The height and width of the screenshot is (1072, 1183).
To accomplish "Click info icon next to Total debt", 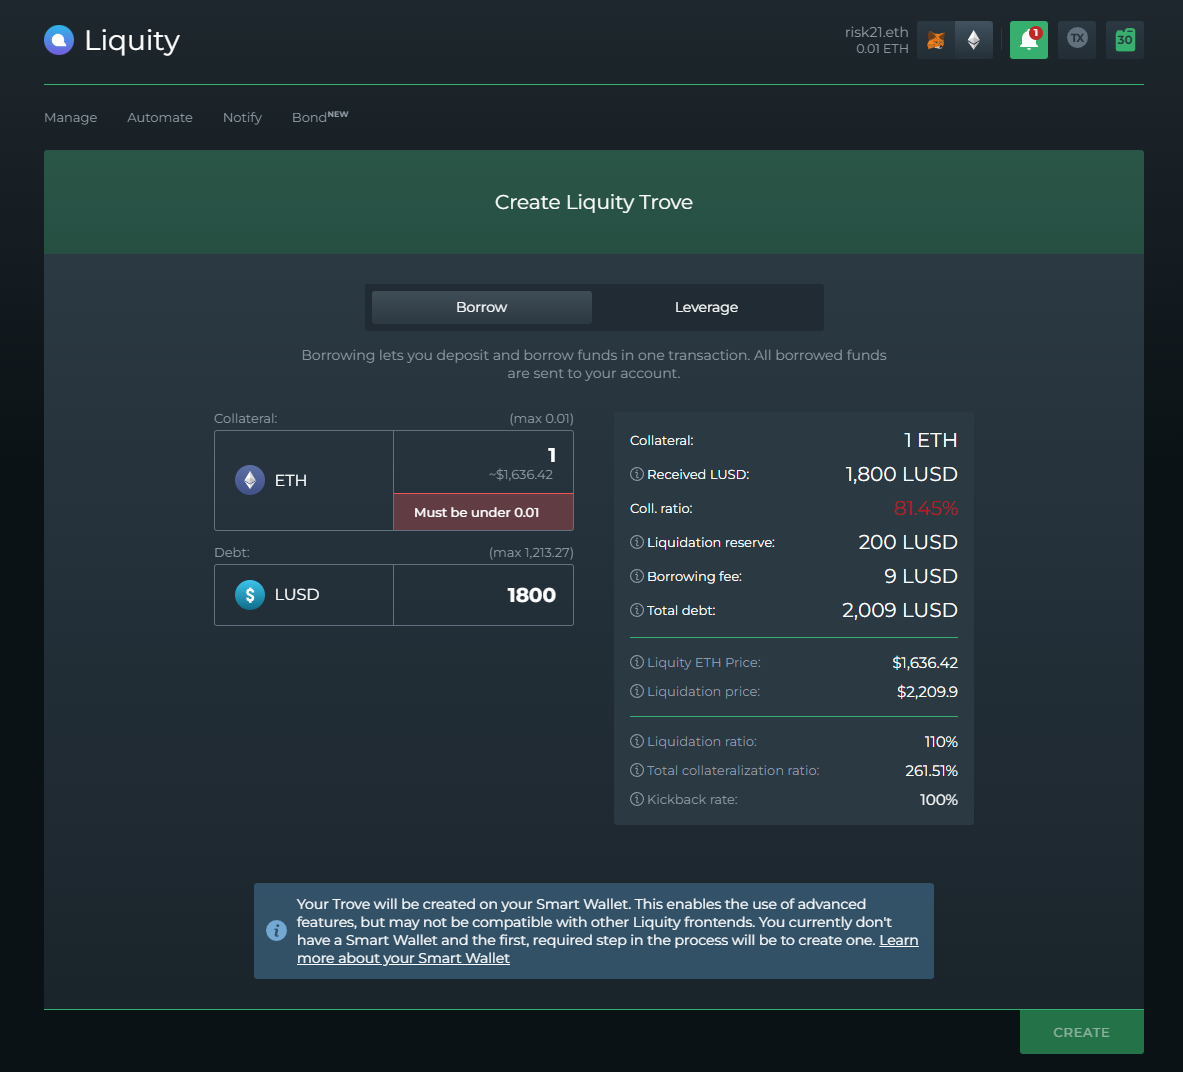I will click(x=637, y=610).
